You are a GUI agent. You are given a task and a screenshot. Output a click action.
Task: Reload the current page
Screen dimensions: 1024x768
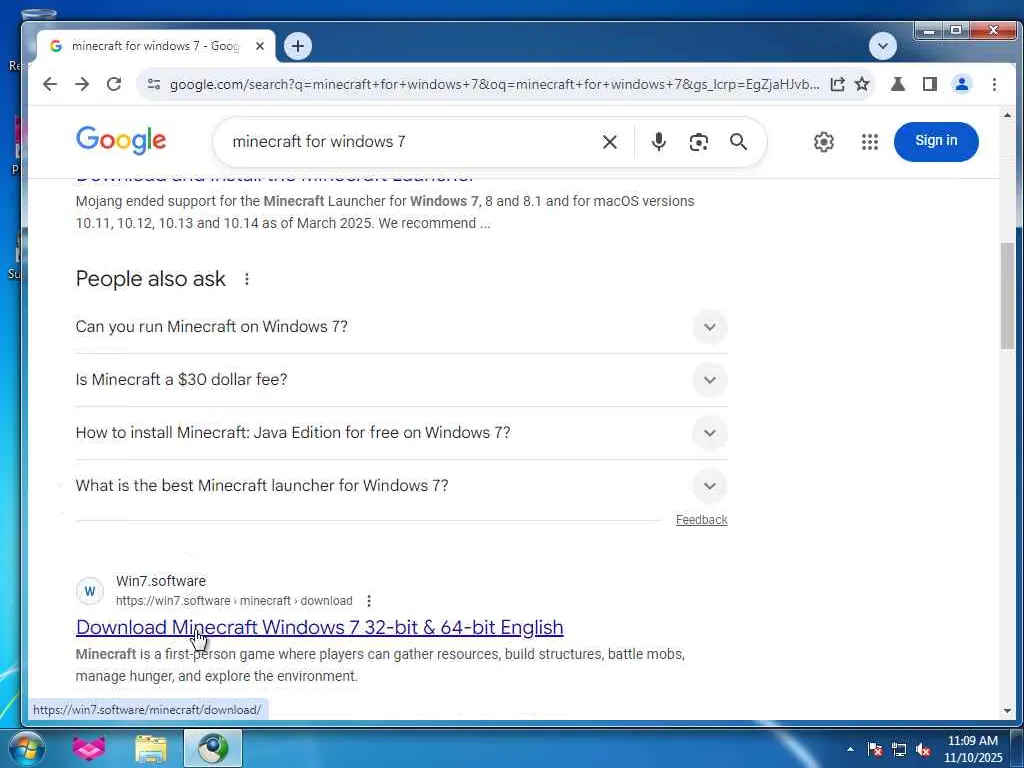[x=114, y=84]
